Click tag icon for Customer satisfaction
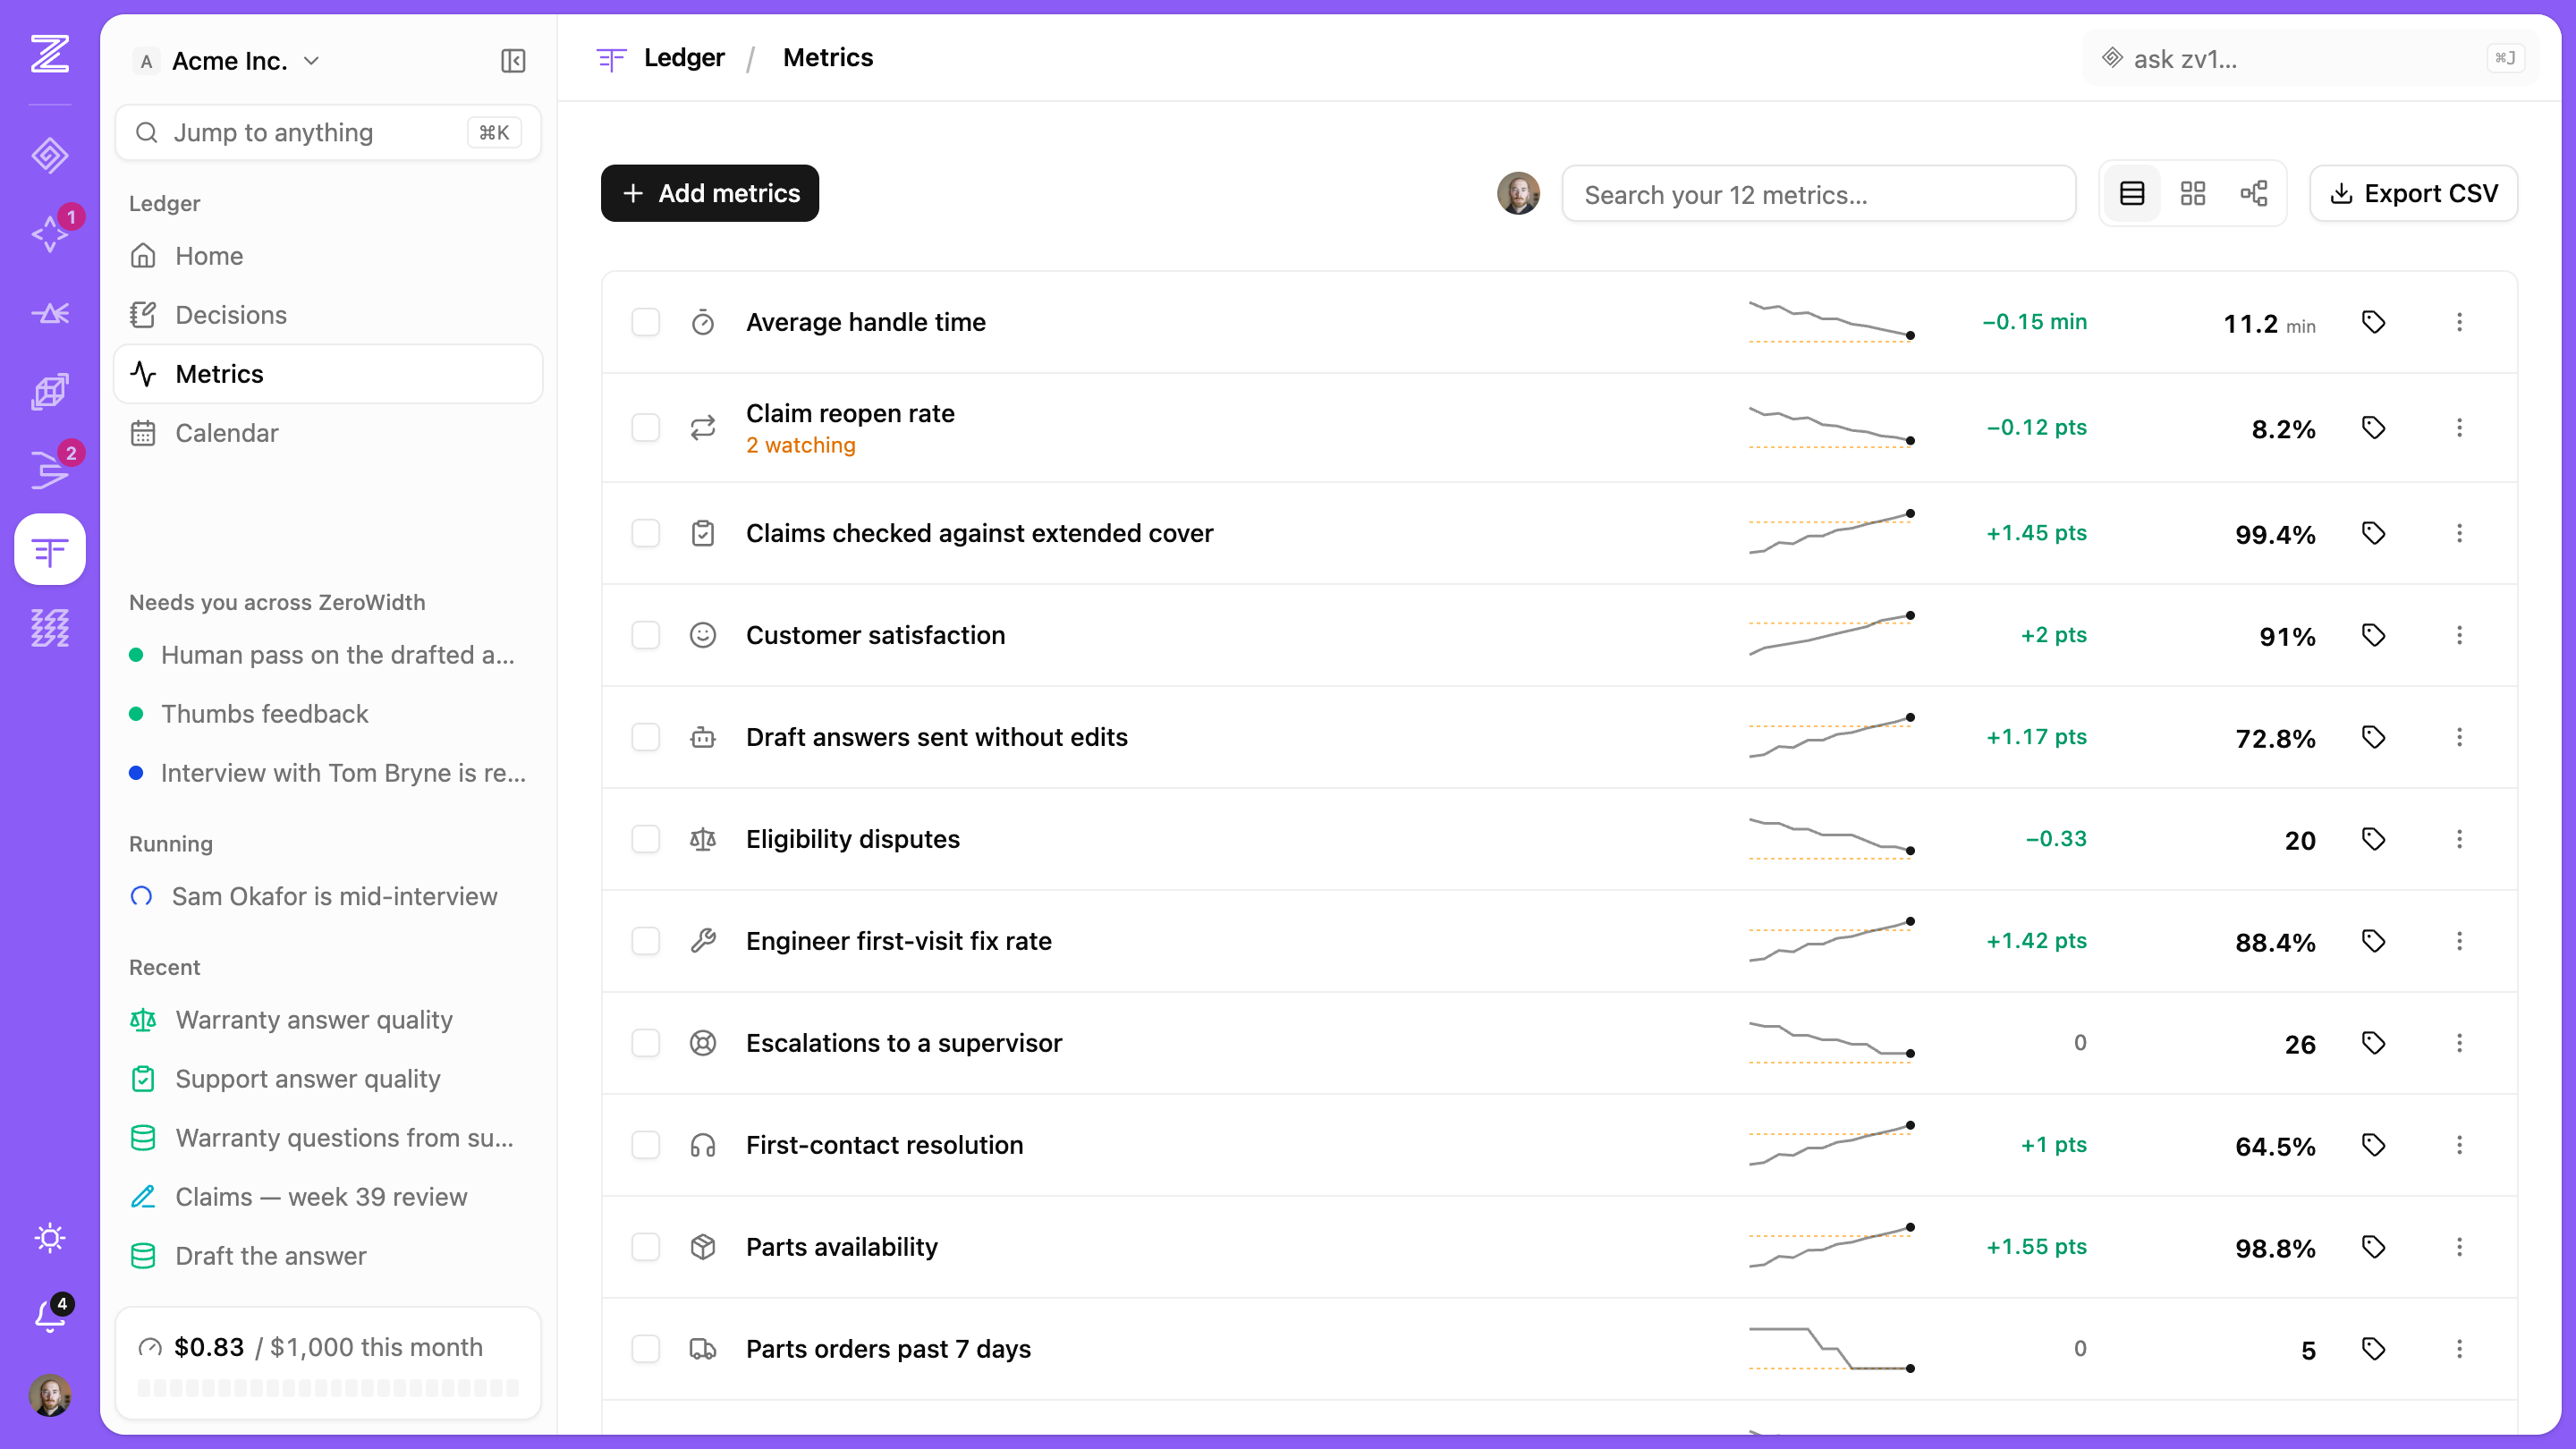2576x1449 pixels. click(2374, 635)
